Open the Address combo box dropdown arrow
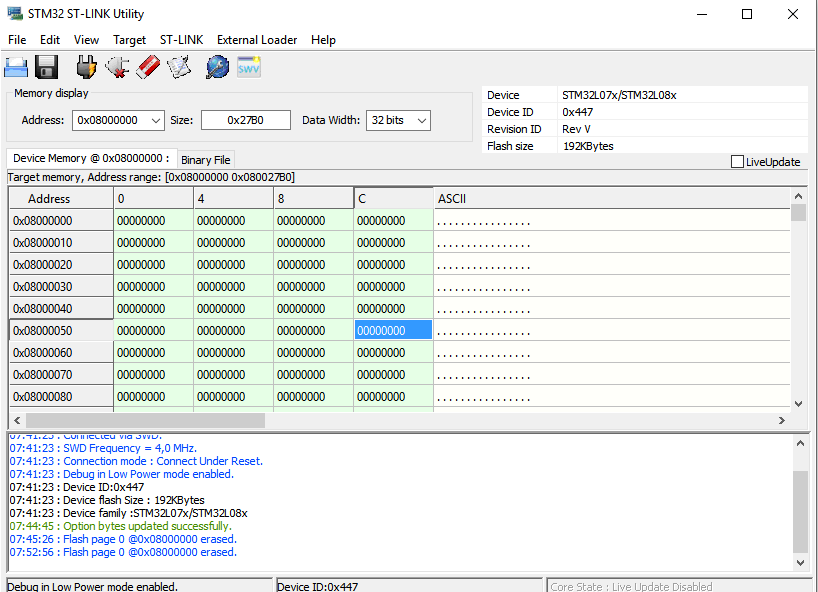 coord(155,120)
